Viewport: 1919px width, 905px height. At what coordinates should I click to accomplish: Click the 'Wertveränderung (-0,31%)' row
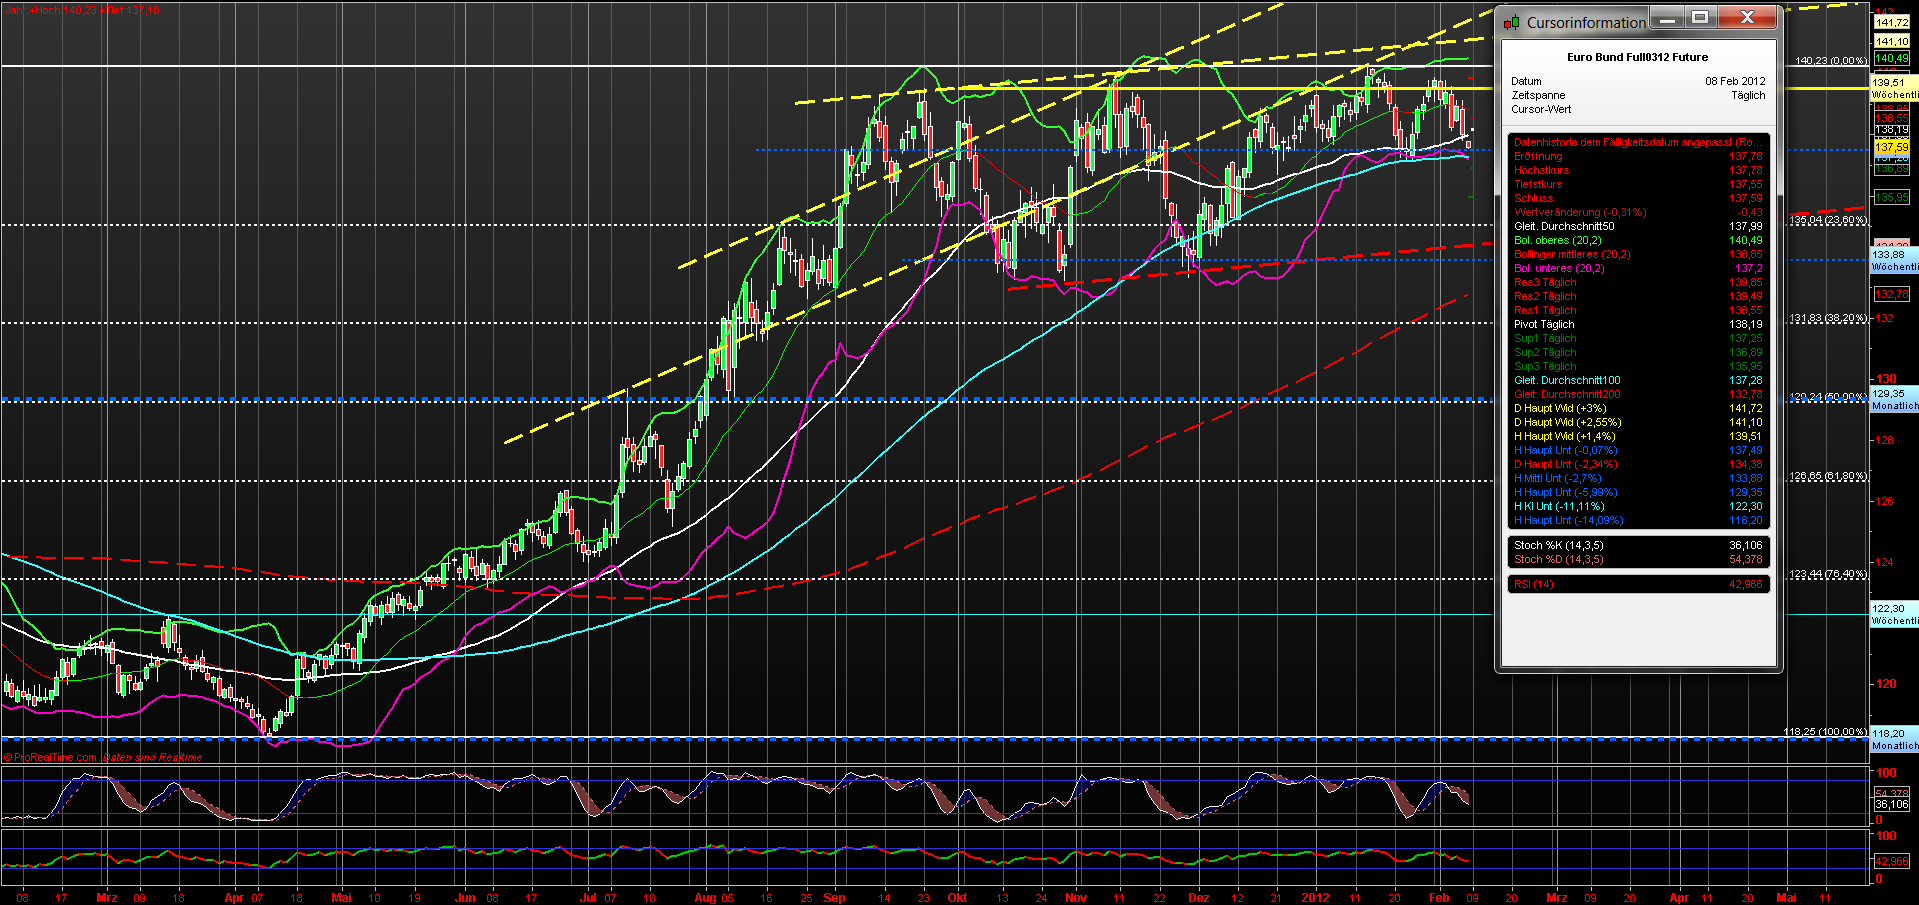pyautogui.click(x=1638, y=212)
